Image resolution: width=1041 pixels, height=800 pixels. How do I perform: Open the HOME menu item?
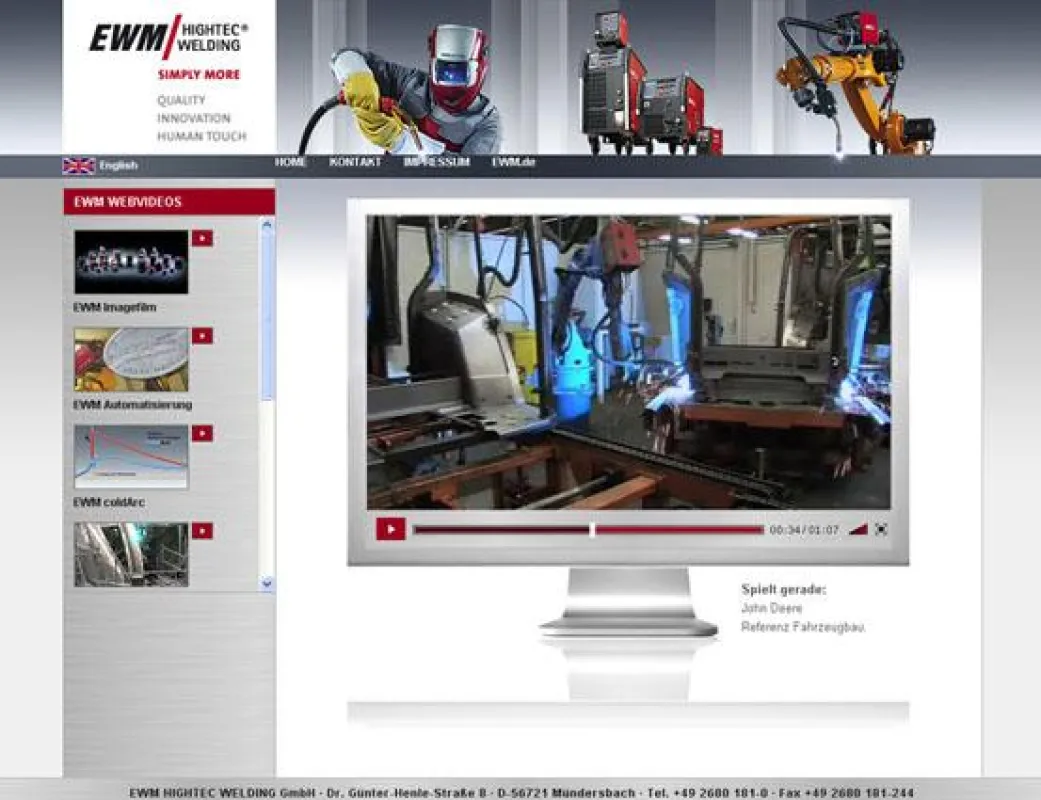tap(290, 162)
